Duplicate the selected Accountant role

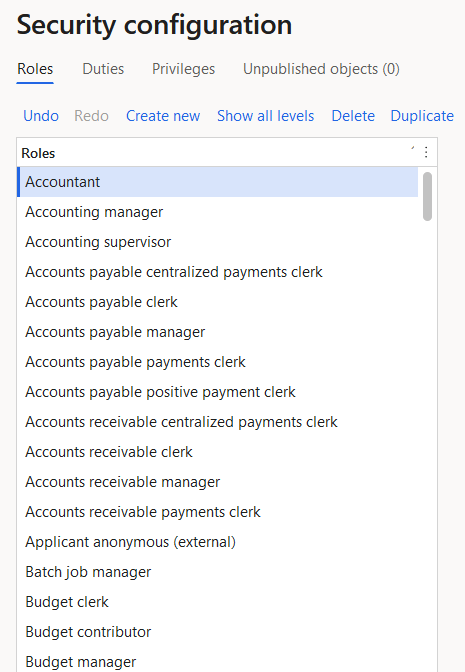tap(422, 116)
